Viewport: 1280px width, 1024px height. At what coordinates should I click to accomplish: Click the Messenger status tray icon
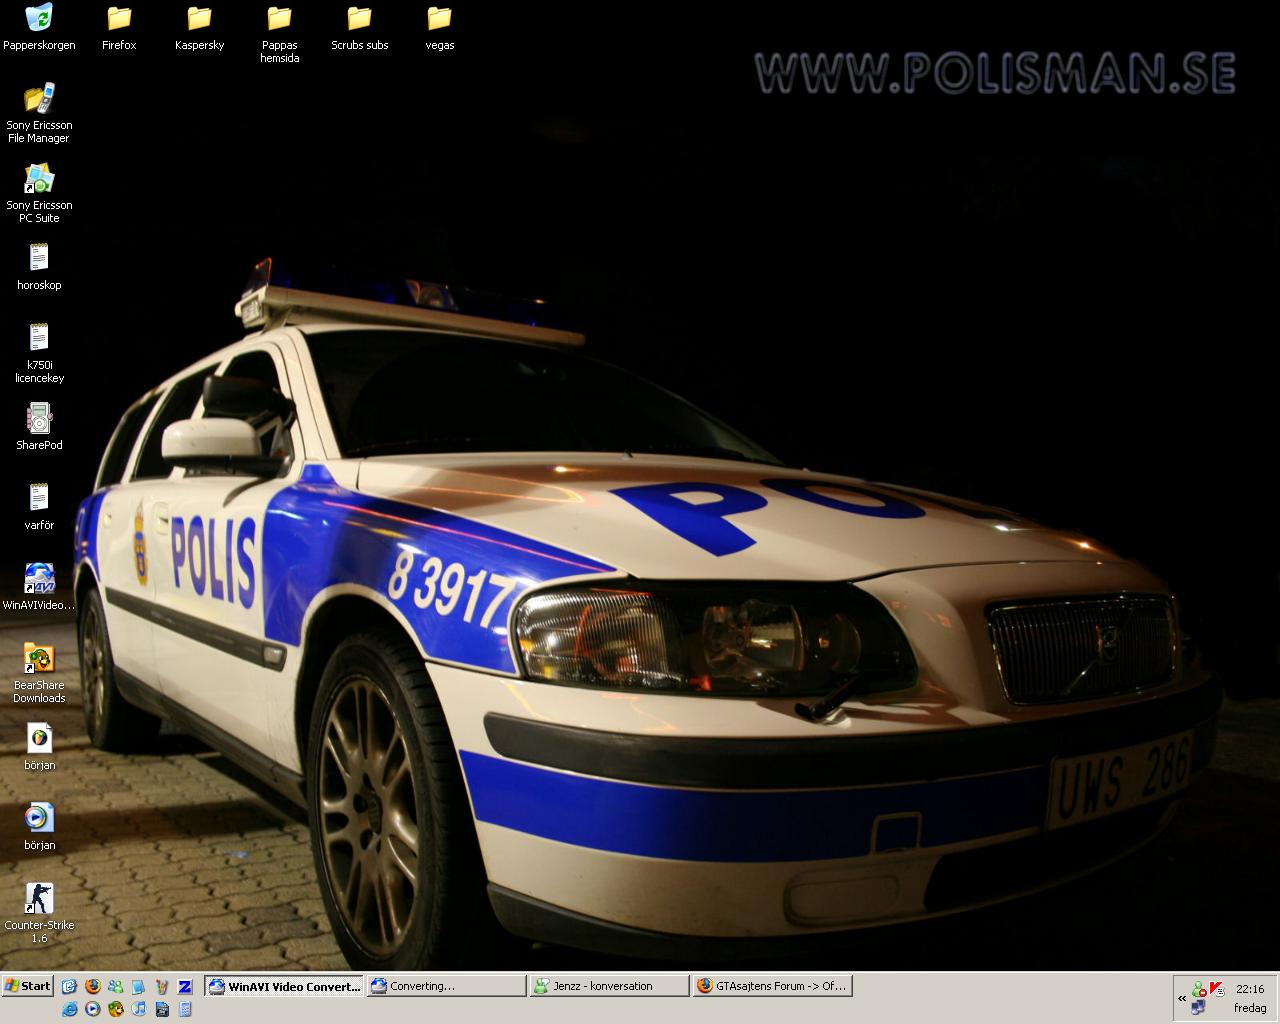pyautogui.click(x=1199, y=989)
